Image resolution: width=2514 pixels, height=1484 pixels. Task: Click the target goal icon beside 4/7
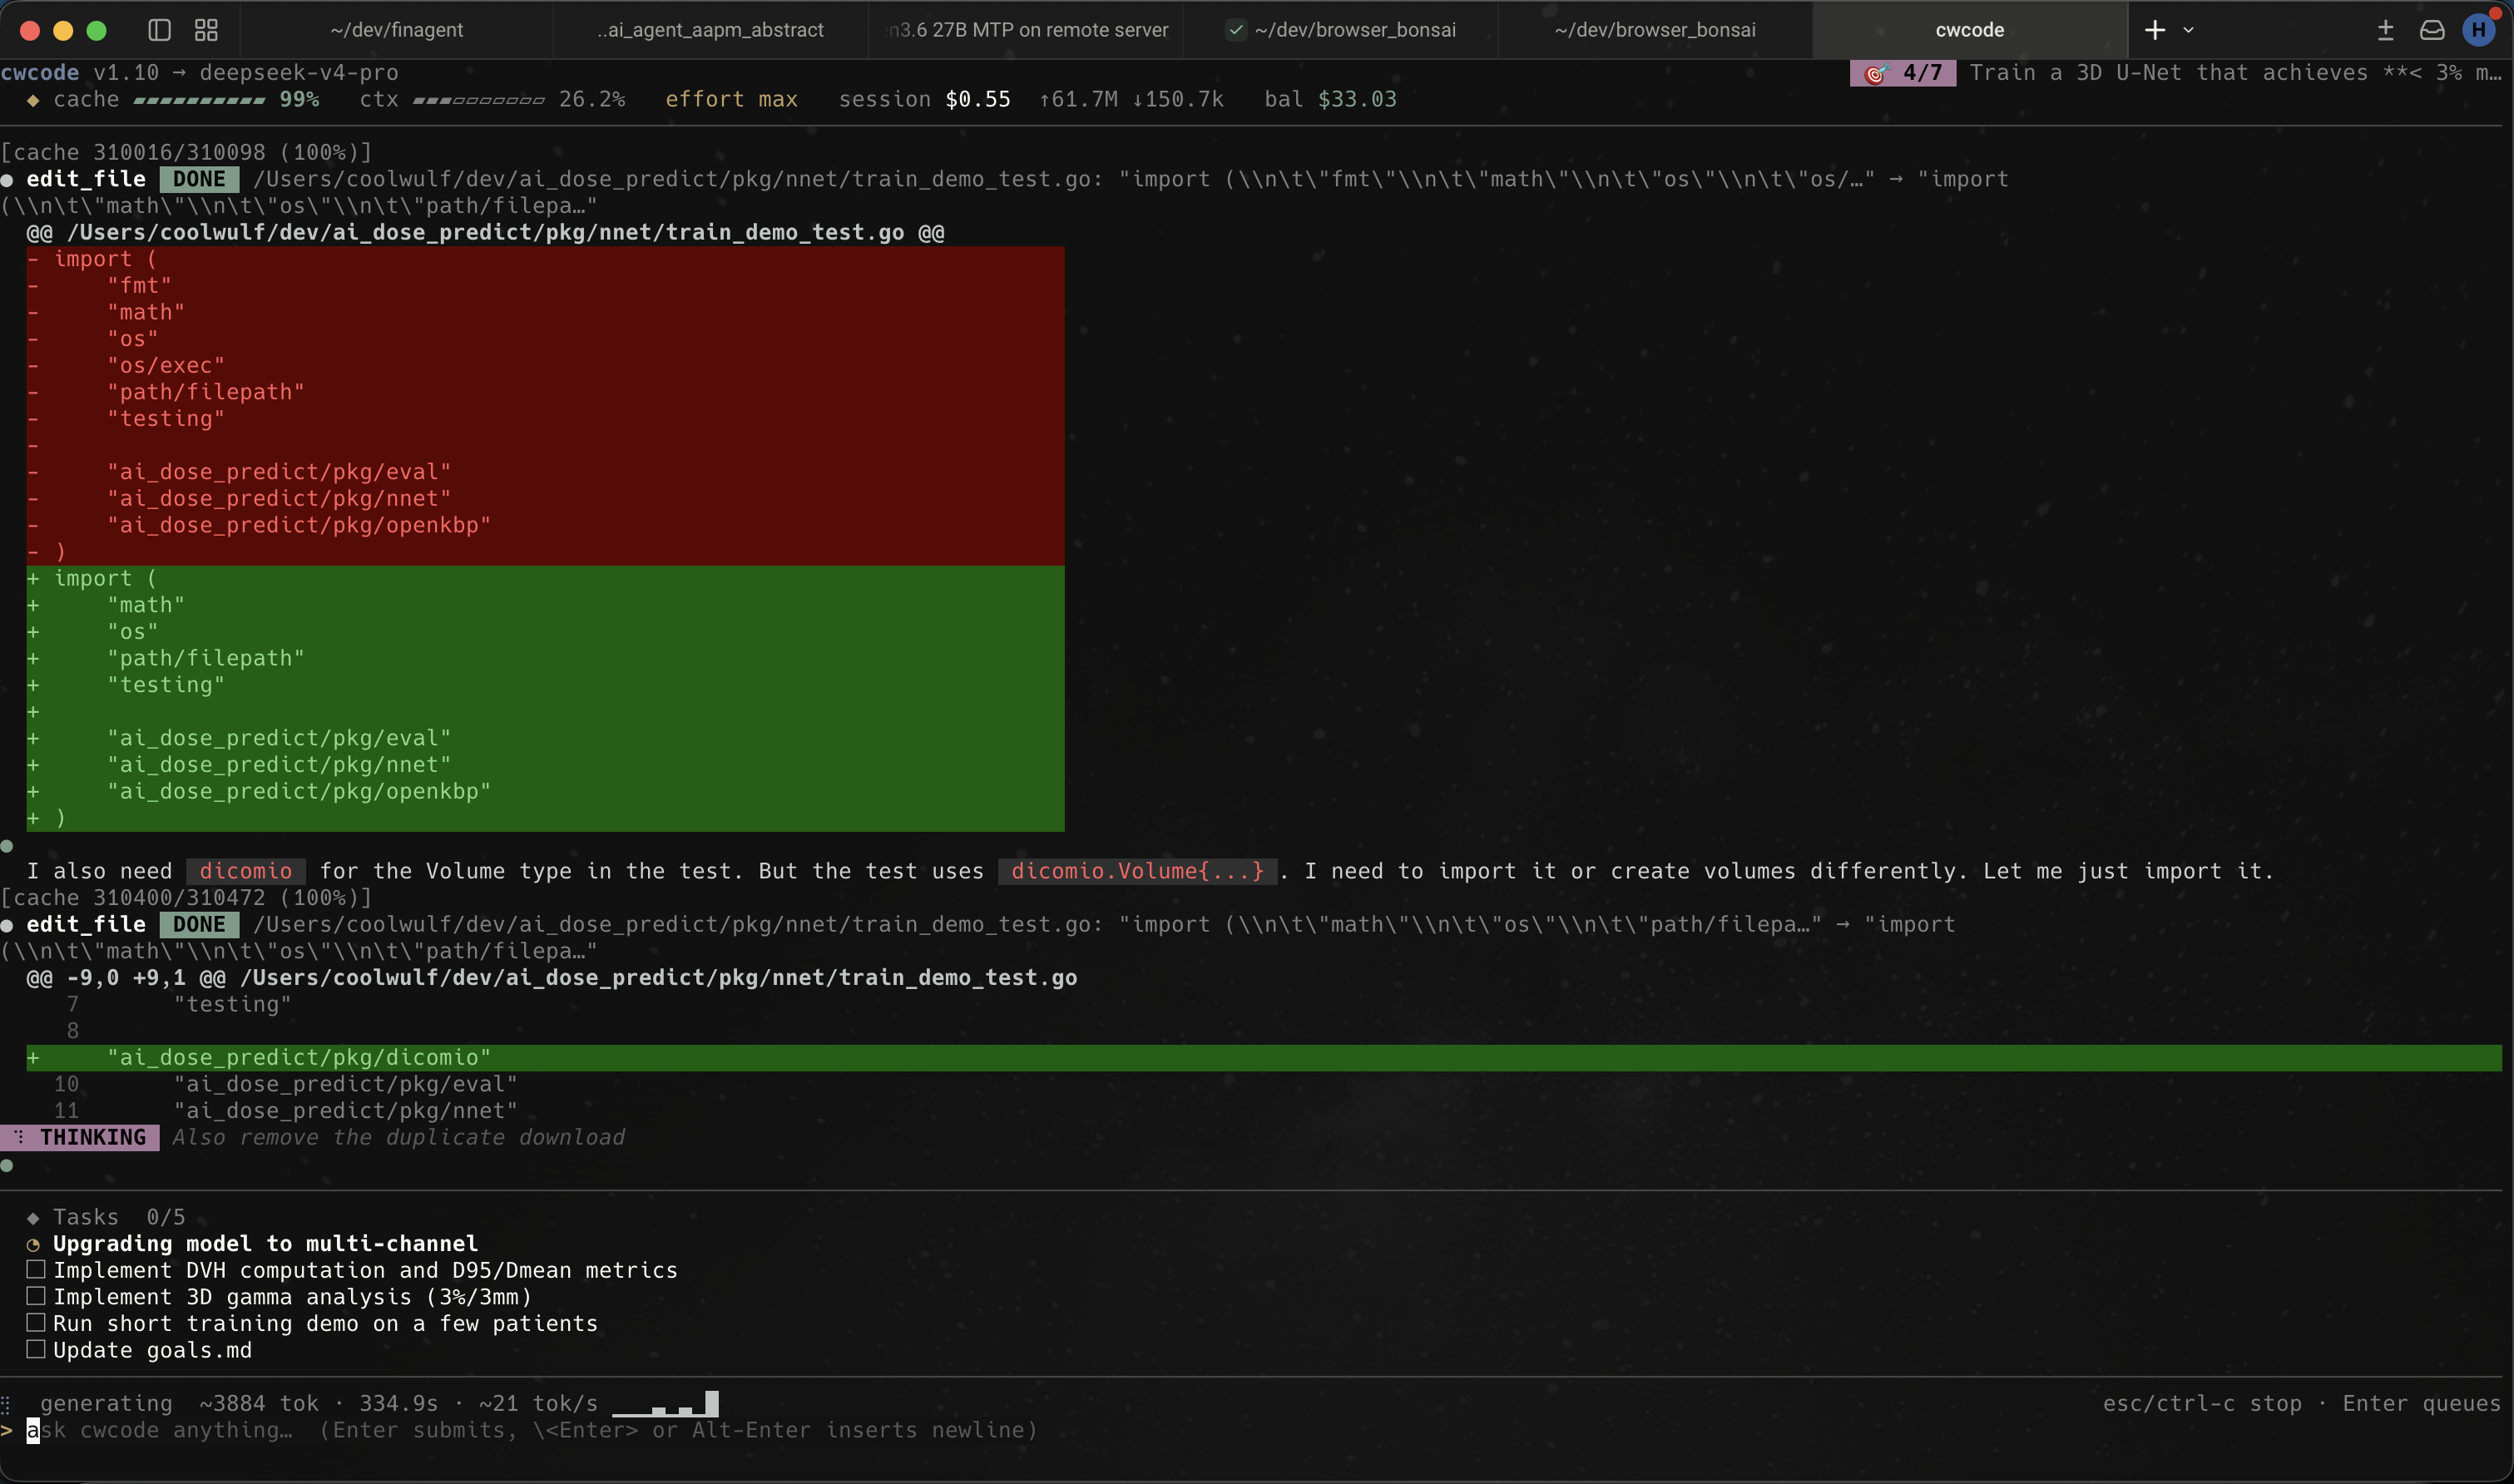click(1876, 73)
